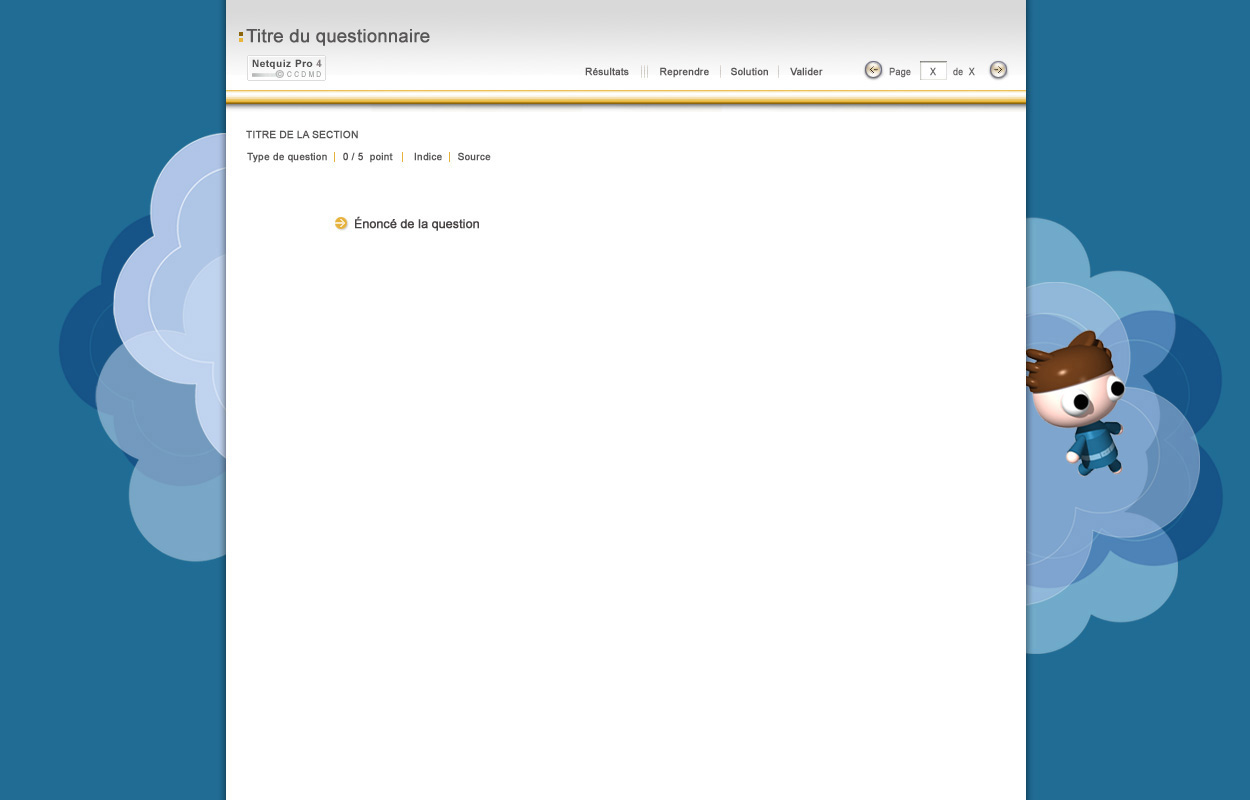Viewport: 1250px width, 800px height.
Task: Click the "Titre du questionnaire" heading
Action: [338, 37]
